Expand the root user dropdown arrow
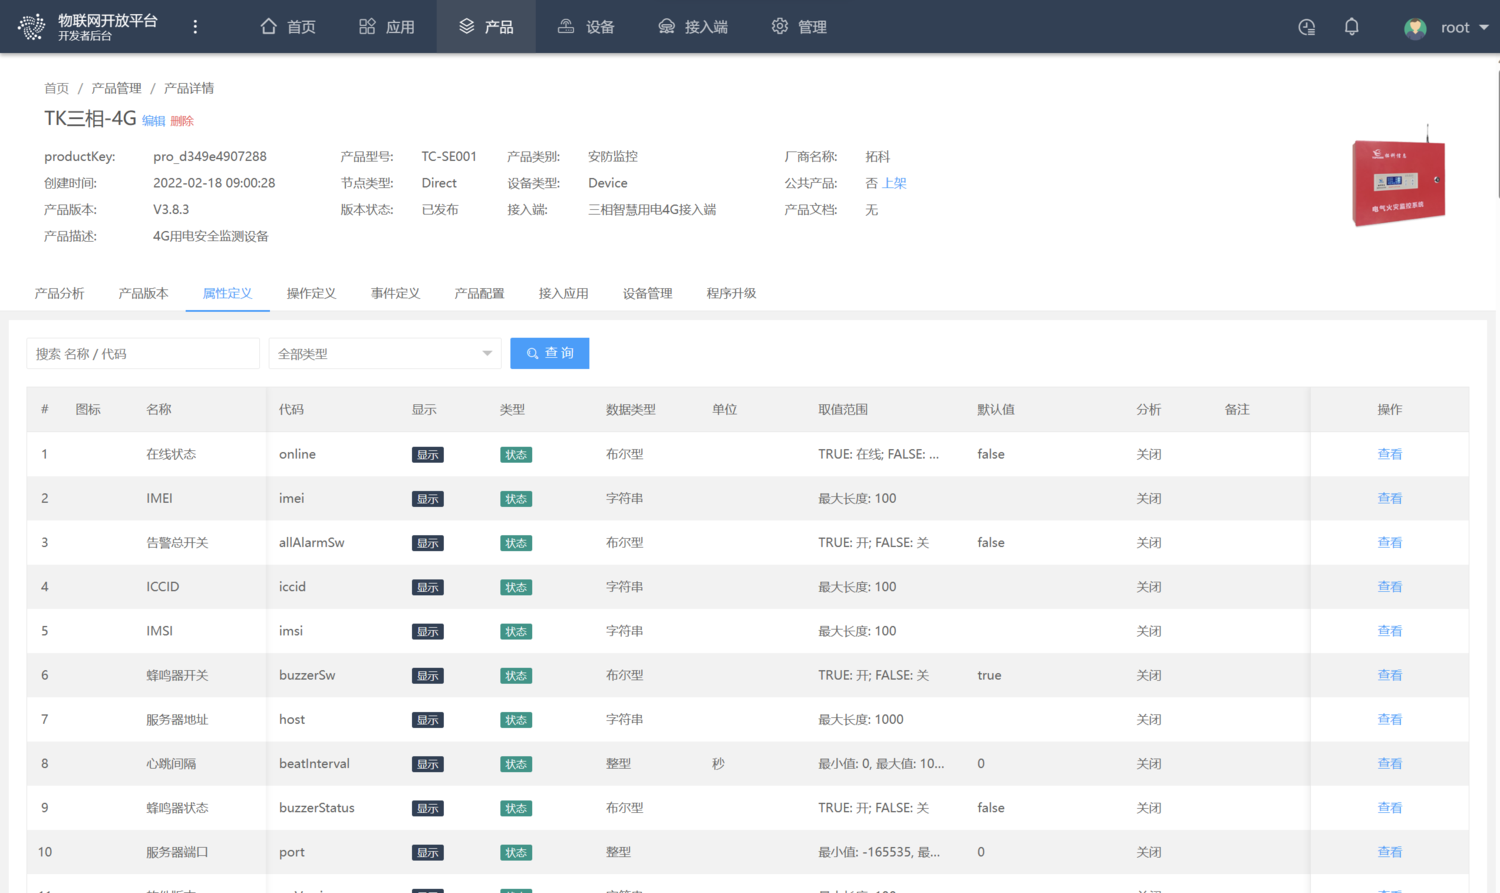This screenshot has width=1500, height=893. point(1484,28)
